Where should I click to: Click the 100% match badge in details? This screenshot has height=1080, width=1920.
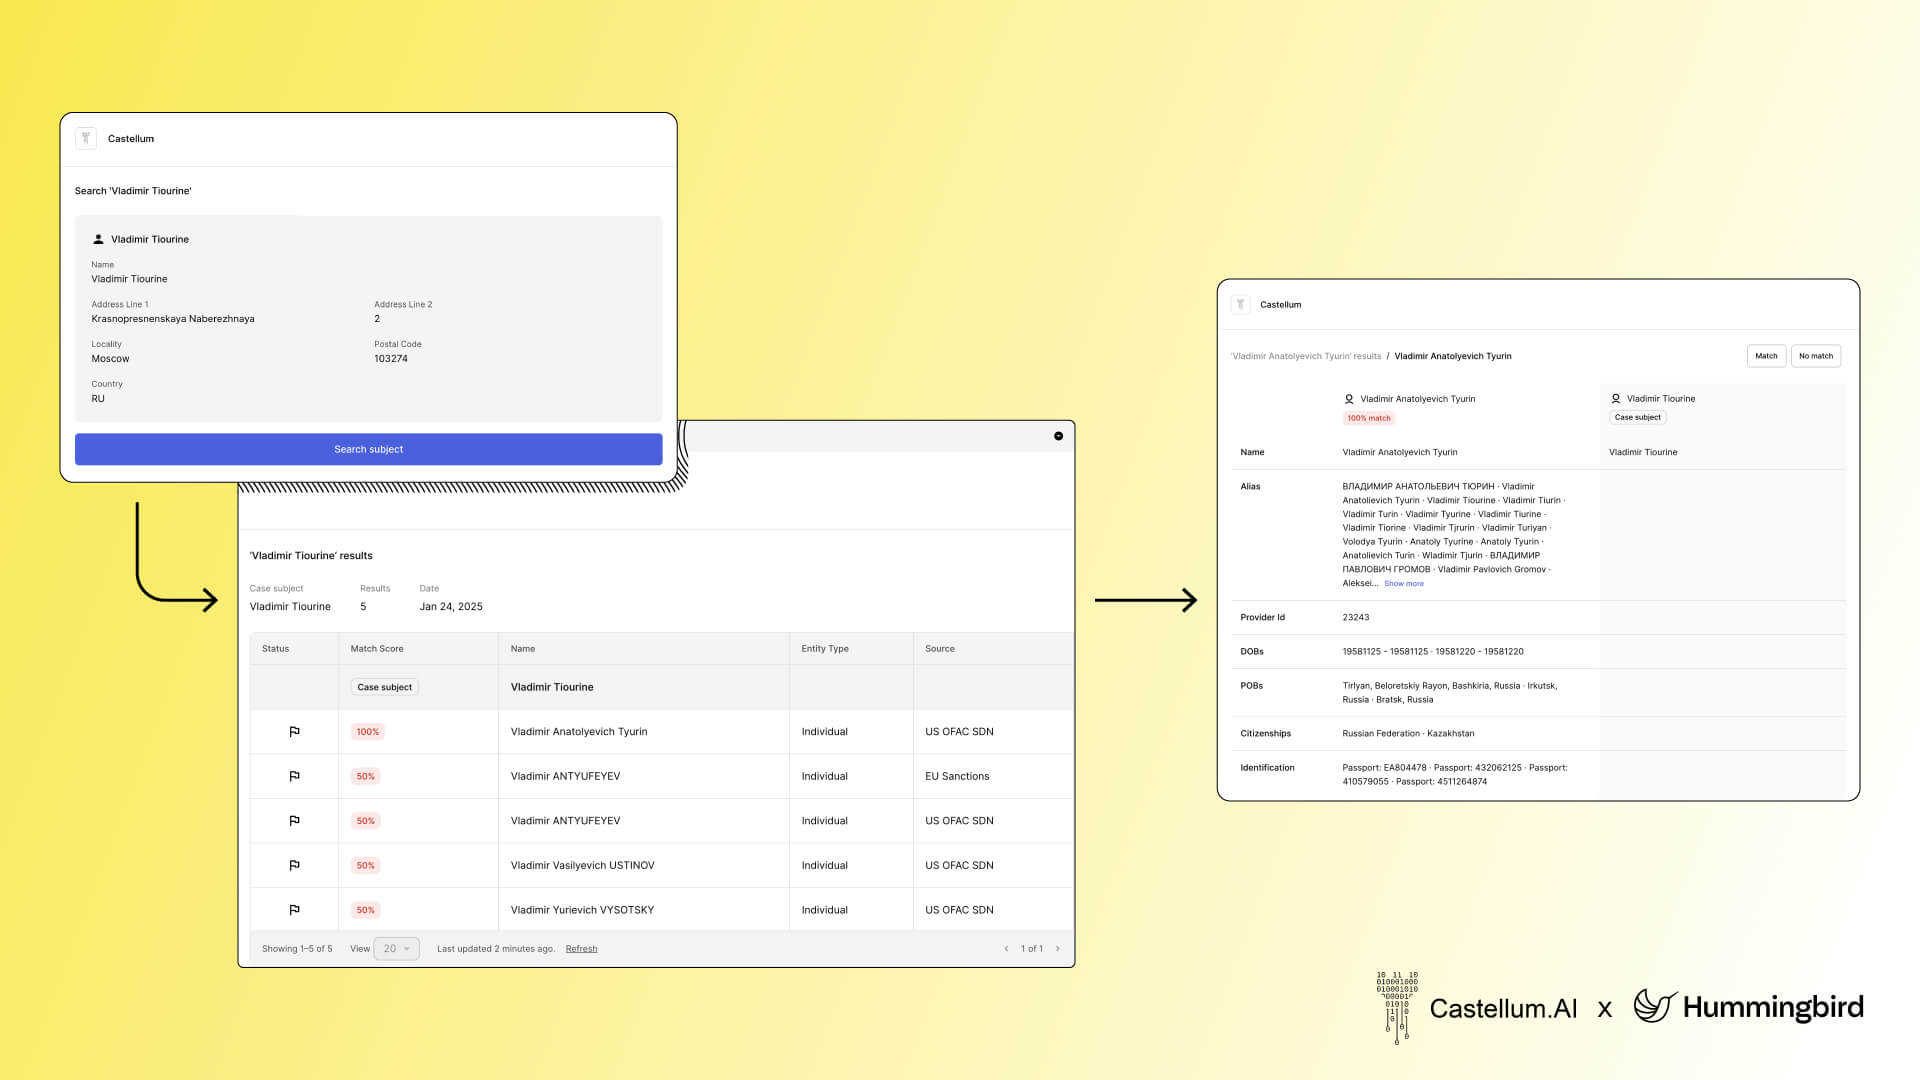tap(1369, 418)
